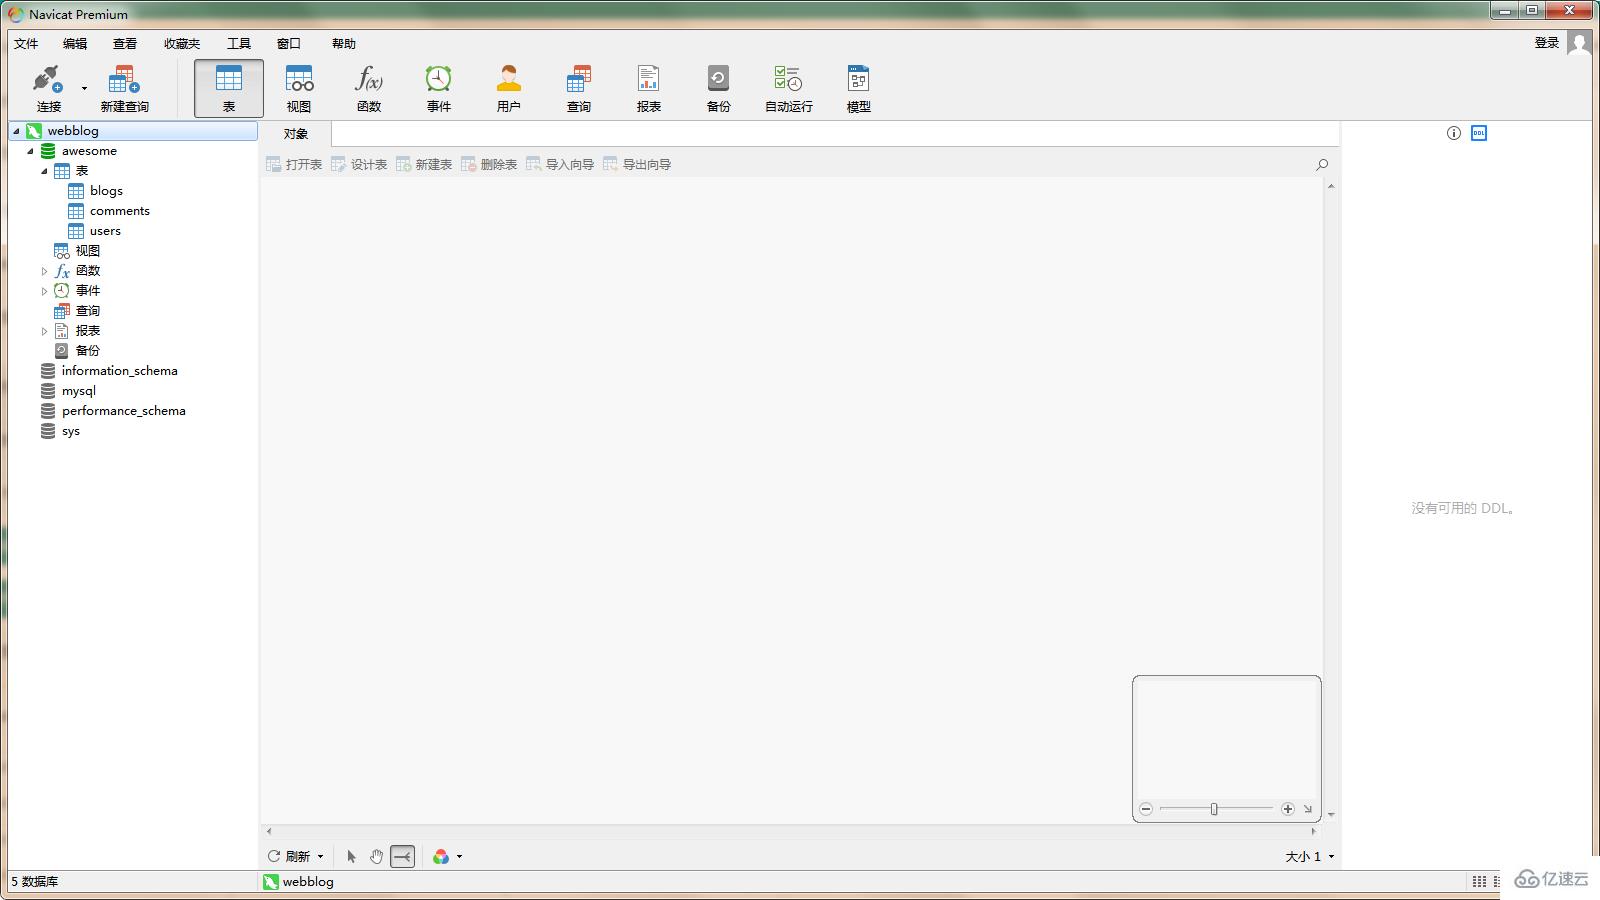The width and height of the screenshot is (1600, 900).
Task: Click New Table (新建表) button
Action: point(424,164)
